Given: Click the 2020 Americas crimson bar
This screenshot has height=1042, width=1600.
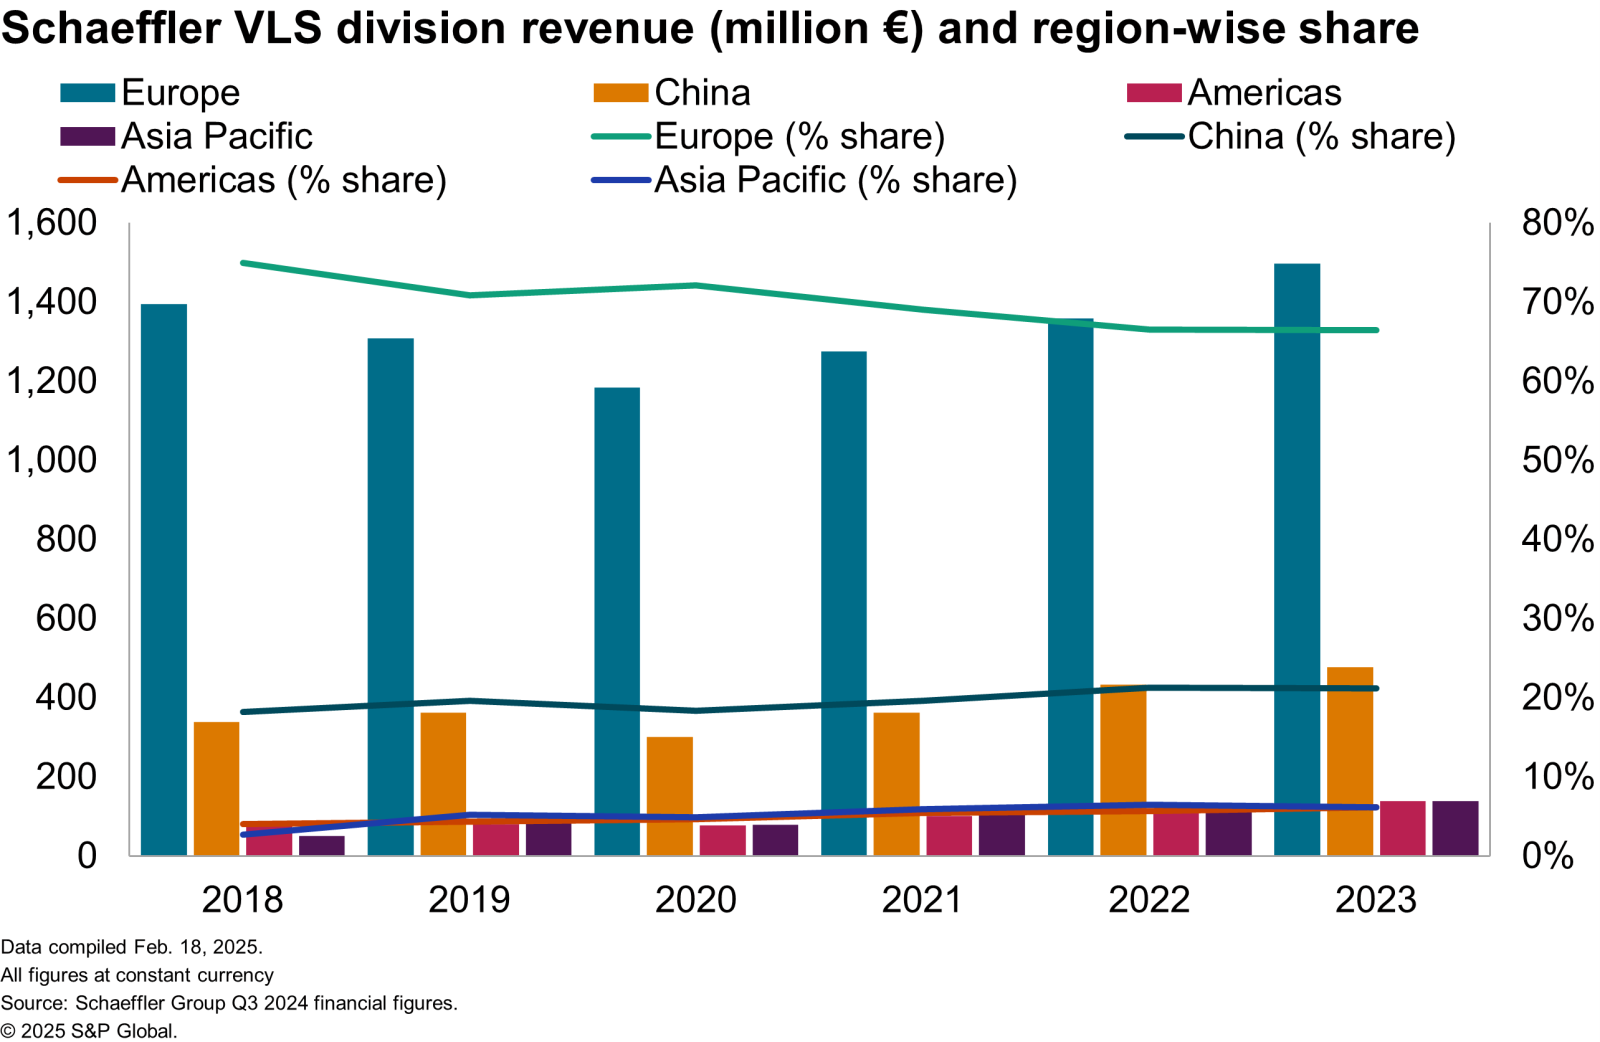Looking at the screenshot, I should [722, 840].
